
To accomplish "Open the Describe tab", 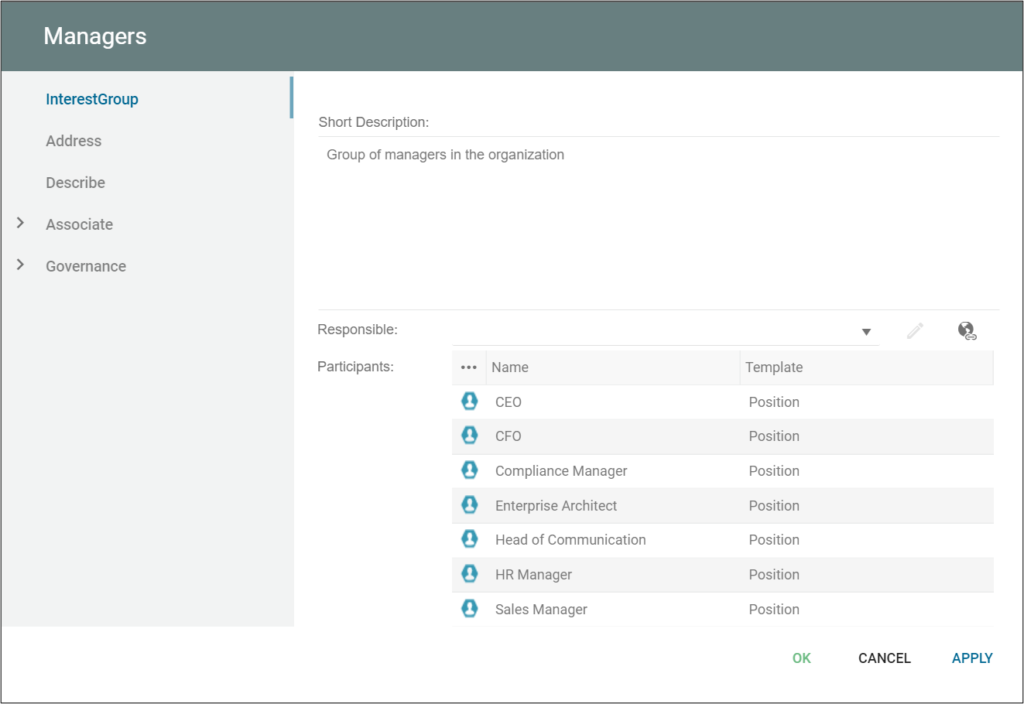I will point(75,183).
